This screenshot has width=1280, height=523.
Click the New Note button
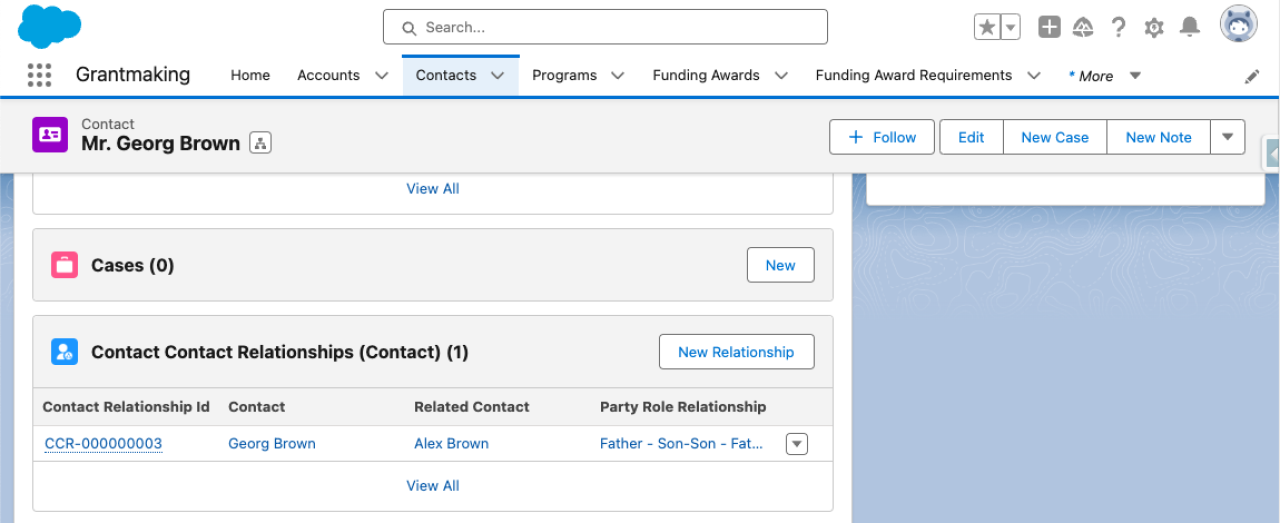(x=1158, y=137)
